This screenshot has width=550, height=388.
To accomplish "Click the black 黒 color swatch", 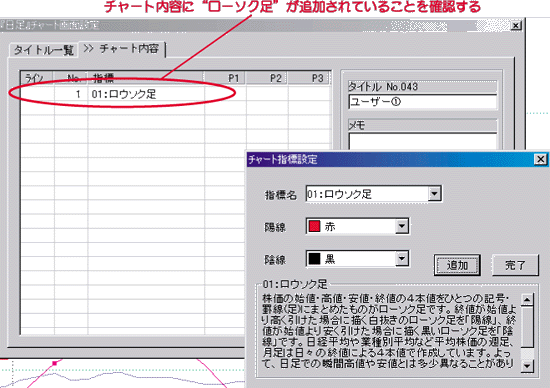I will pos(314,259).
